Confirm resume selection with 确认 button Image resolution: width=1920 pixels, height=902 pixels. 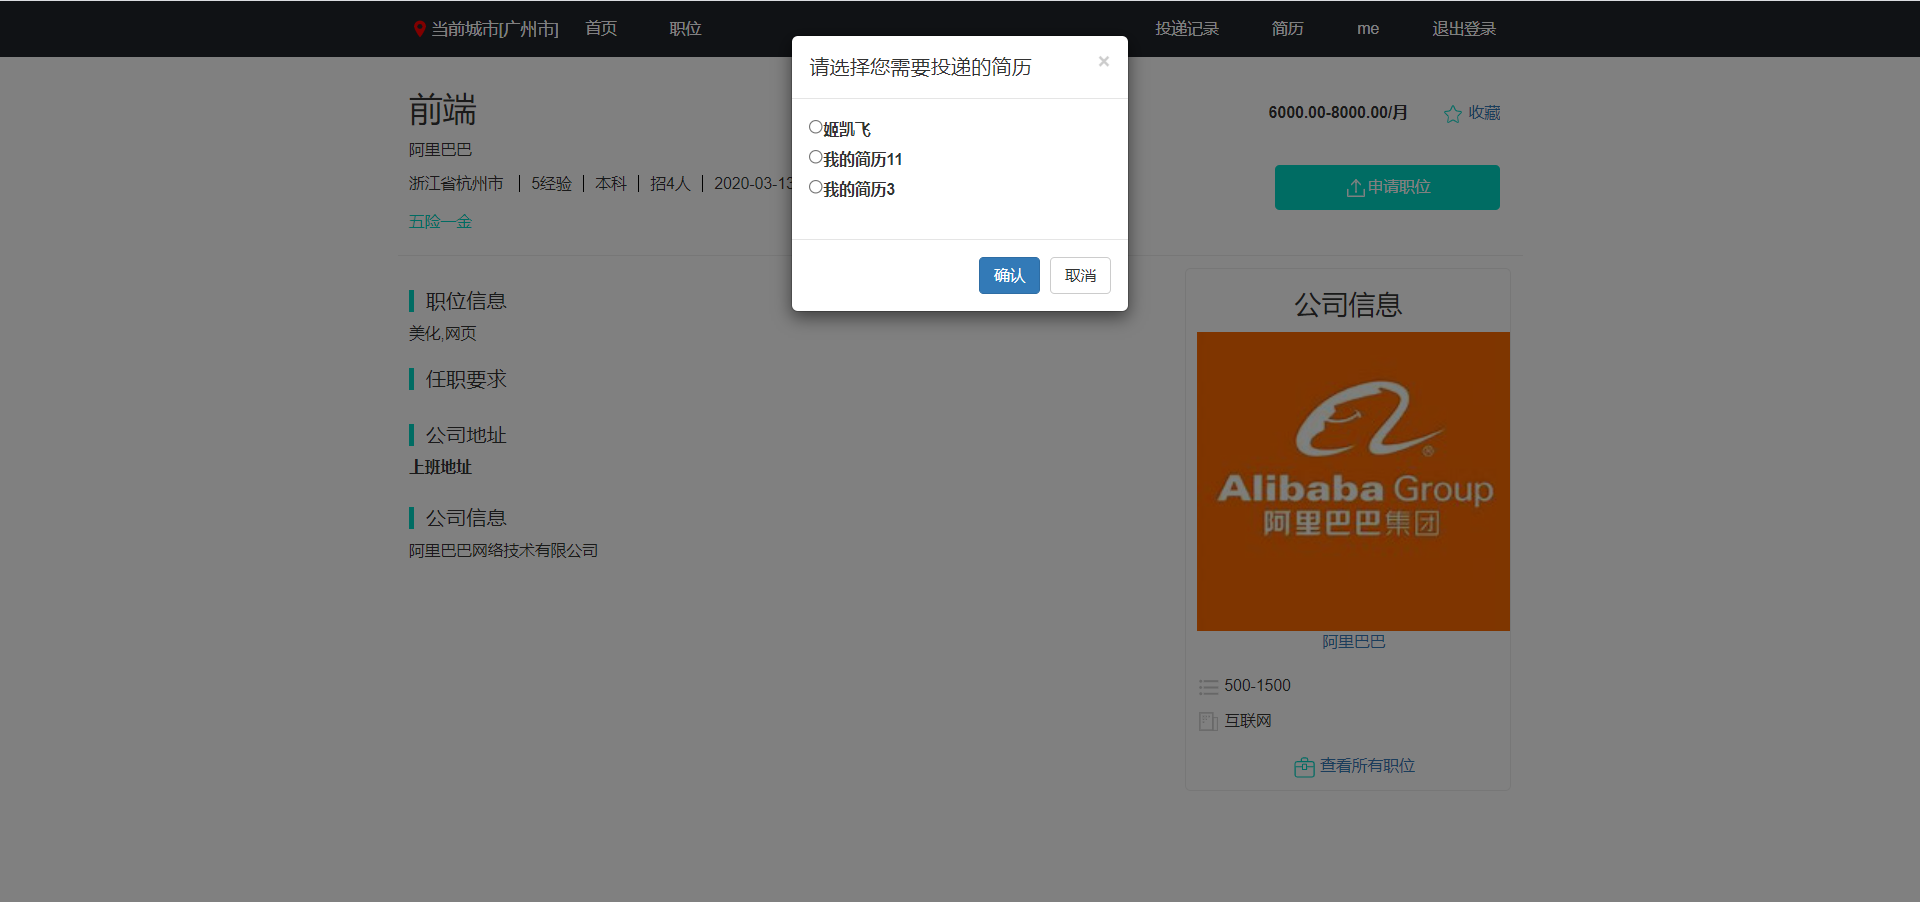(1009, 275)
